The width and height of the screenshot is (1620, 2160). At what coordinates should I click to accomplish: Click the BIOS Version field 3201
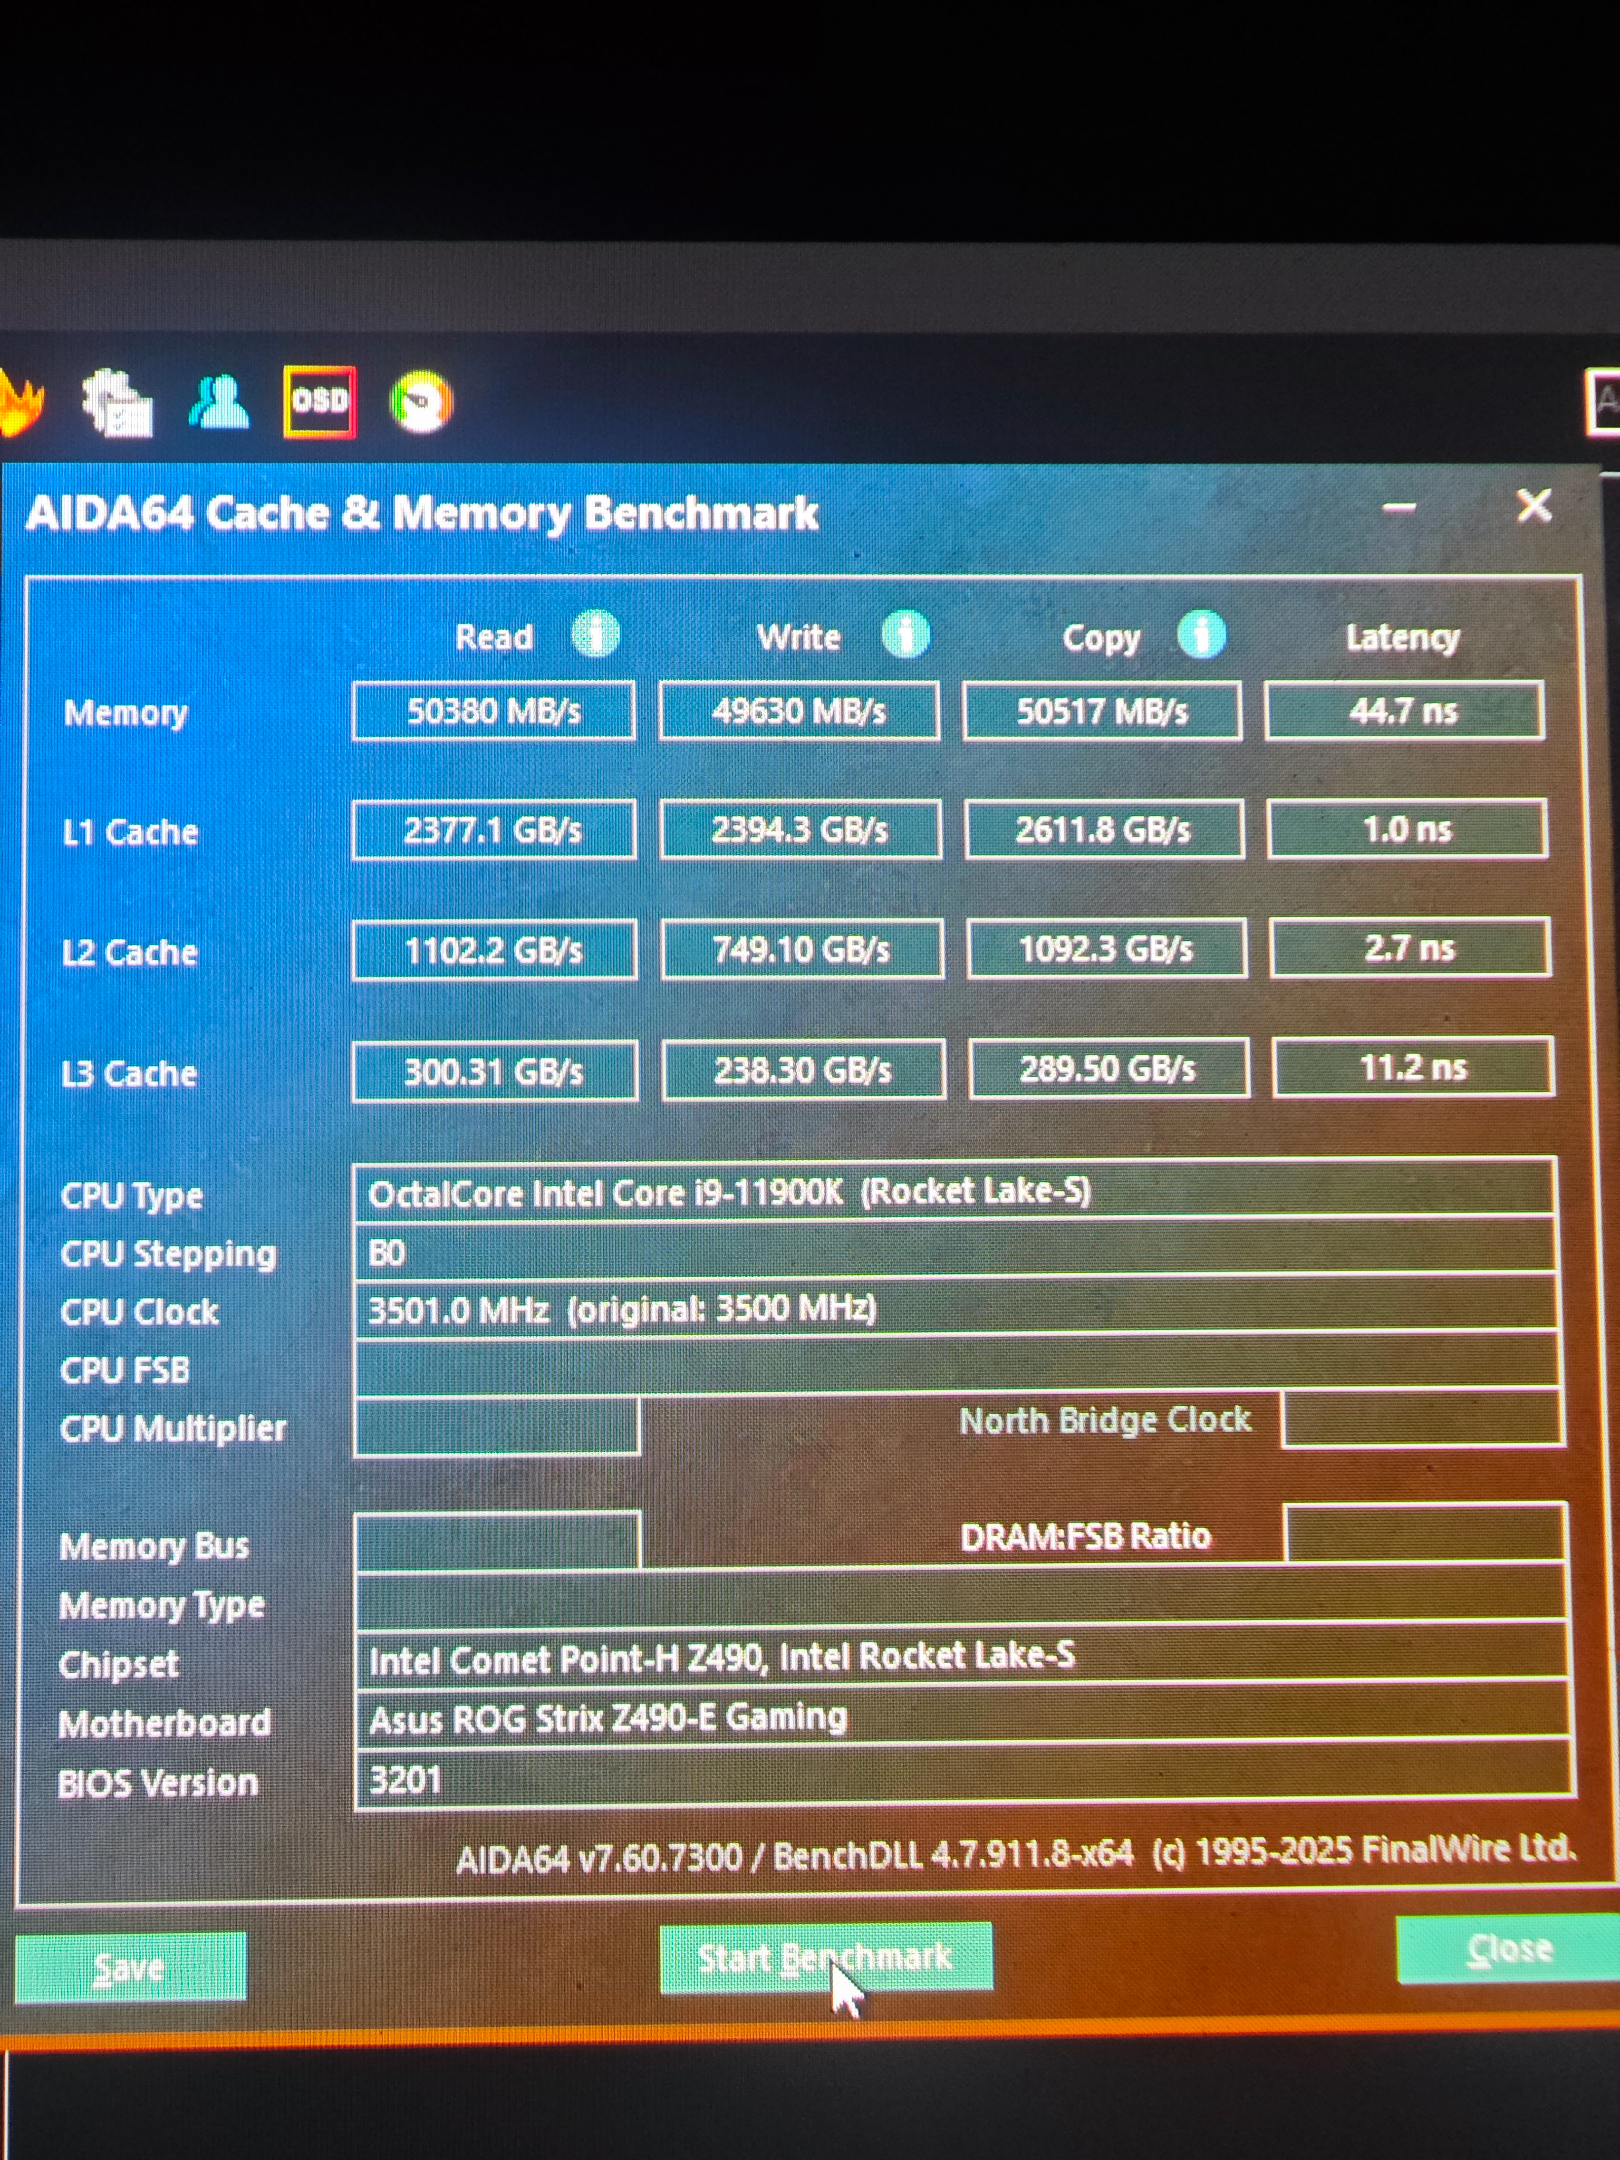[964, 1775]
